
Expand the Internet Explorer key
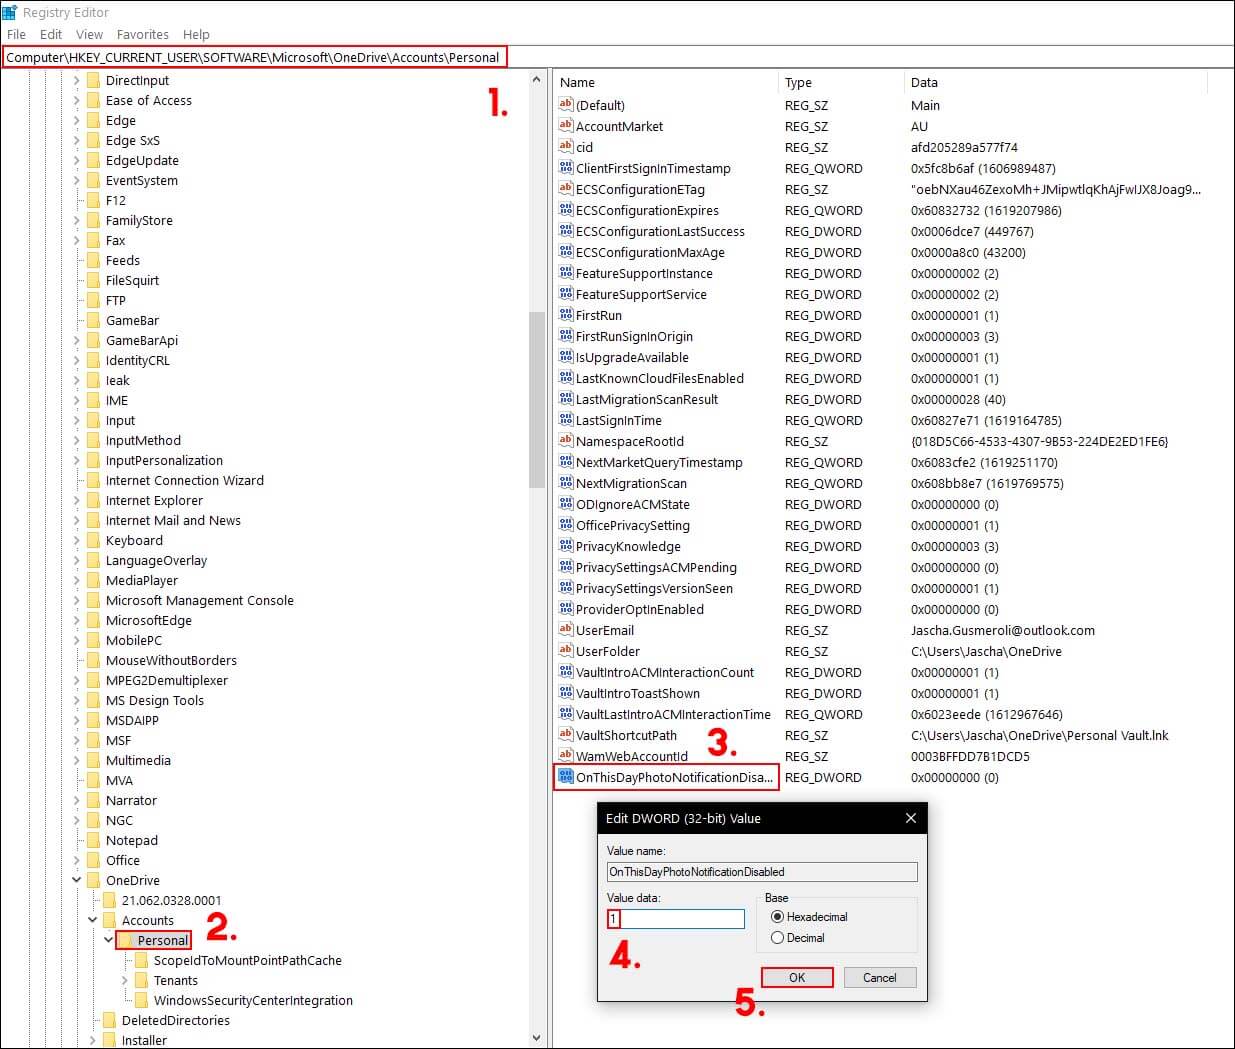pyautogui.click(x=77, y=500)
